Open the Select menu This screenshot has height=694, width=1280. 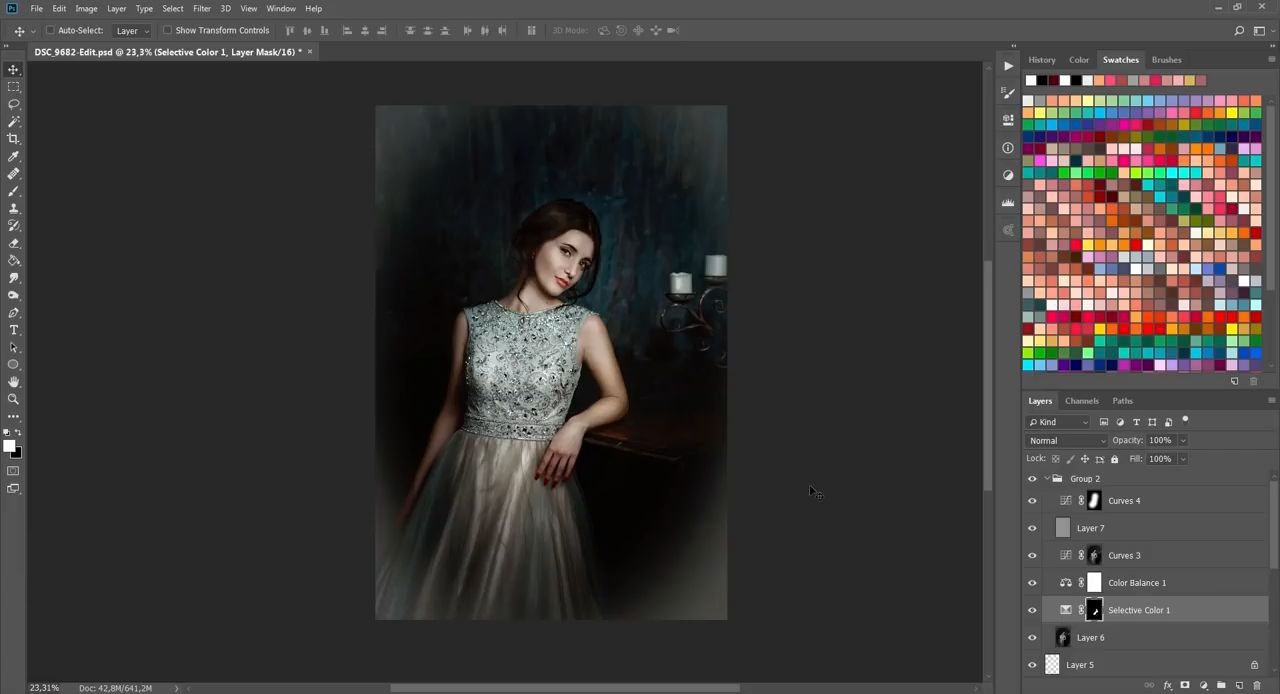[x=173, y=8]
